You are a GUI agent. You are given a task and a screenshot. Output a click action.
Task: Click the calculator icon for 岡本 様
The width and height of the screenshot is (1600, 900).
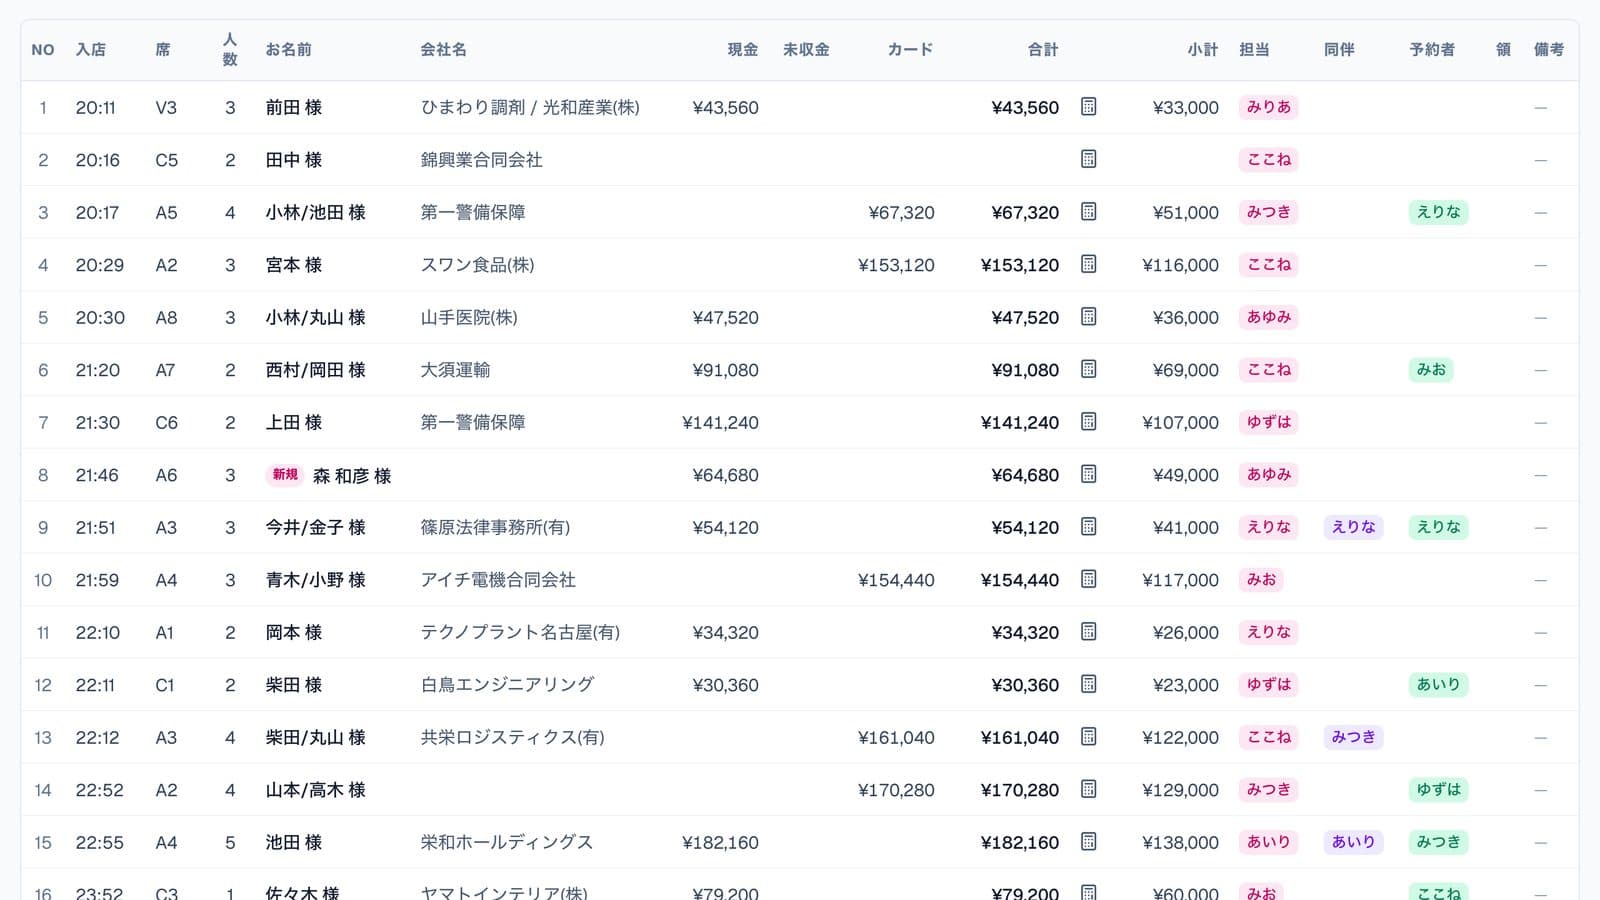[x=1089, y=632]
